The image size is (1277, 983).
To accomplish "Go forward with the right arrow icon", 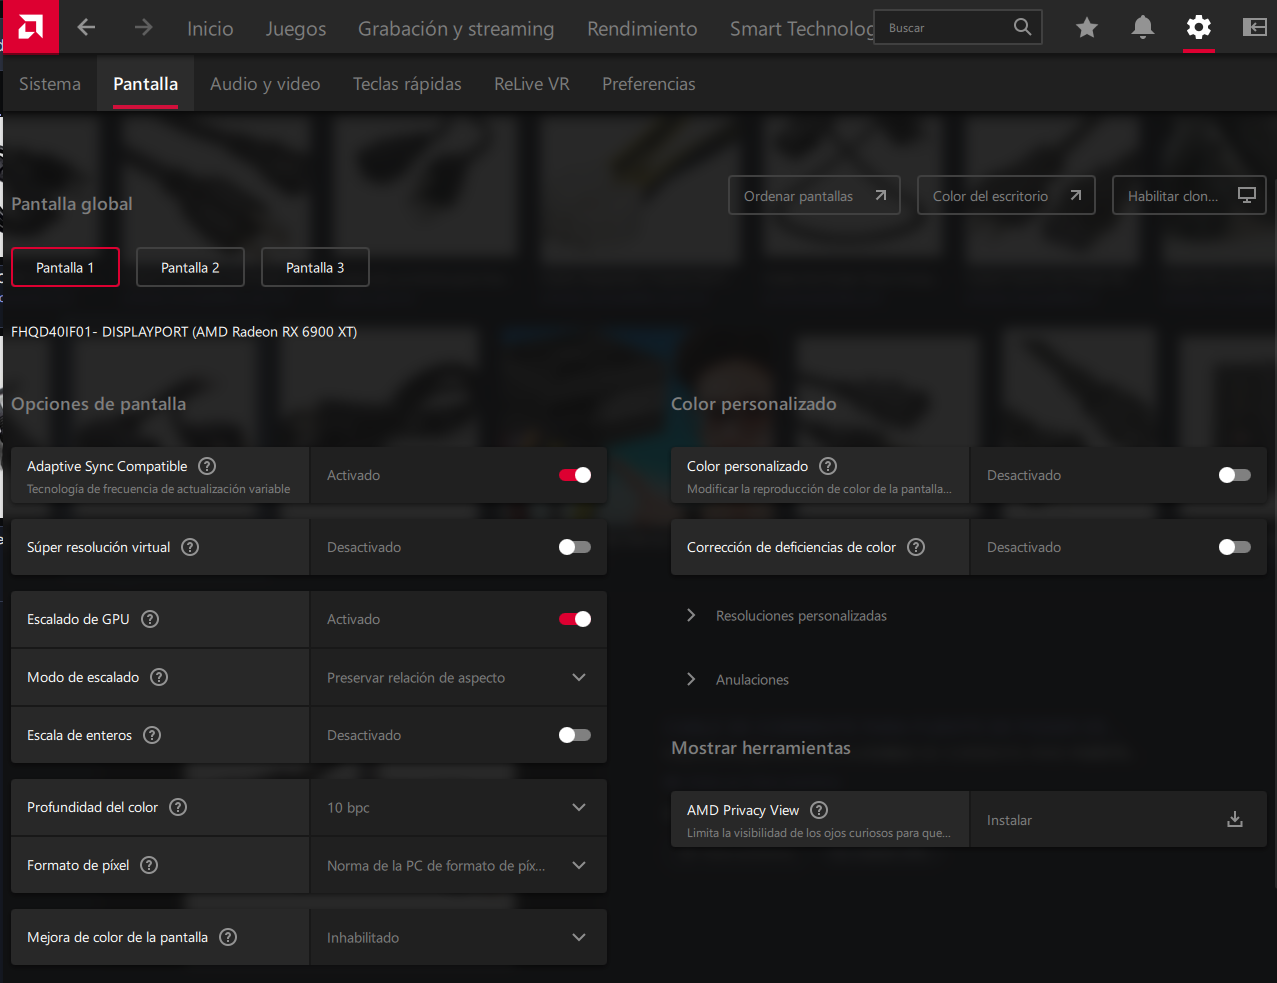I will 144,27.
